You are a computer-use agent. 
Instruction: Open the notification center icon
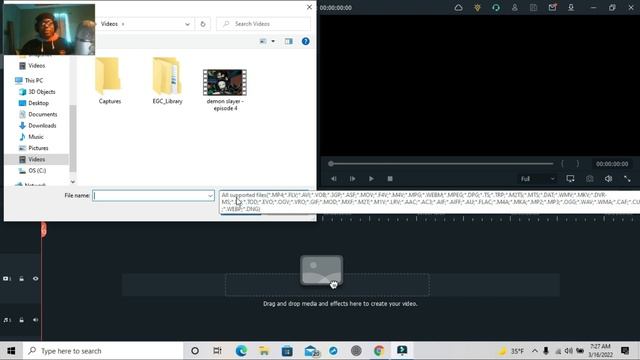(625, 351)
